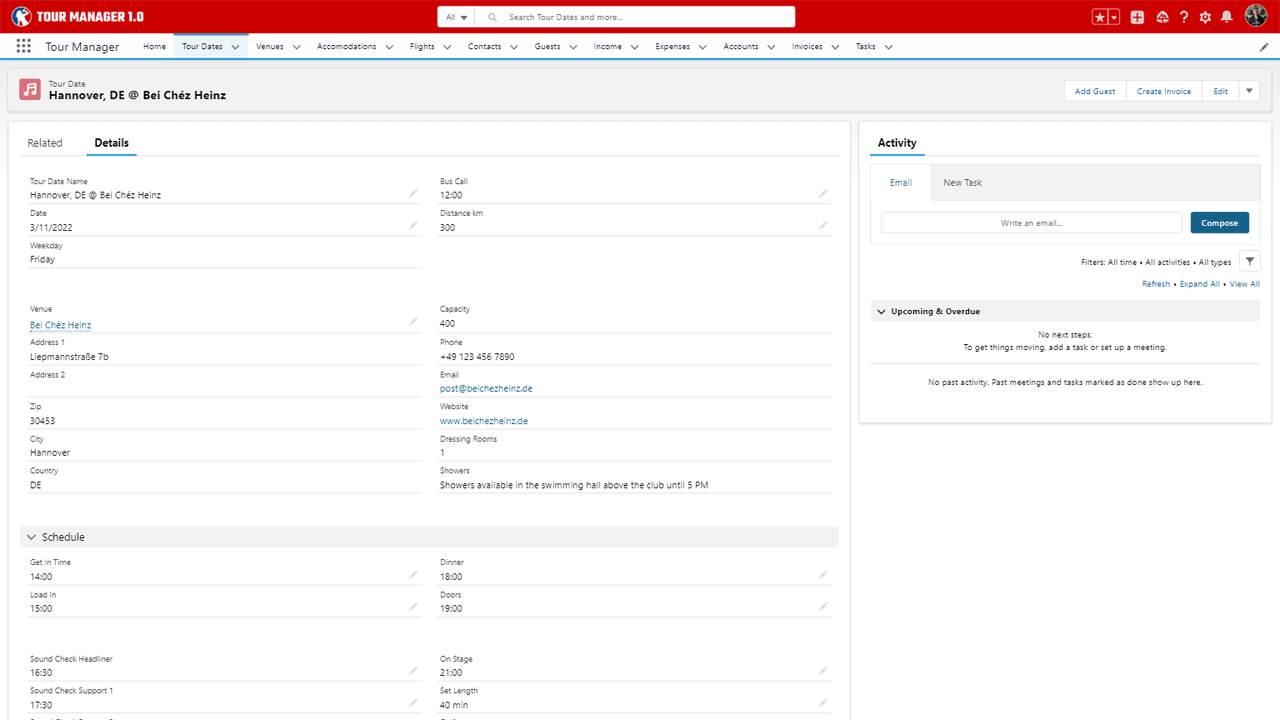
Task: Expand the Guests tab chevron
Action: (573, 47)
